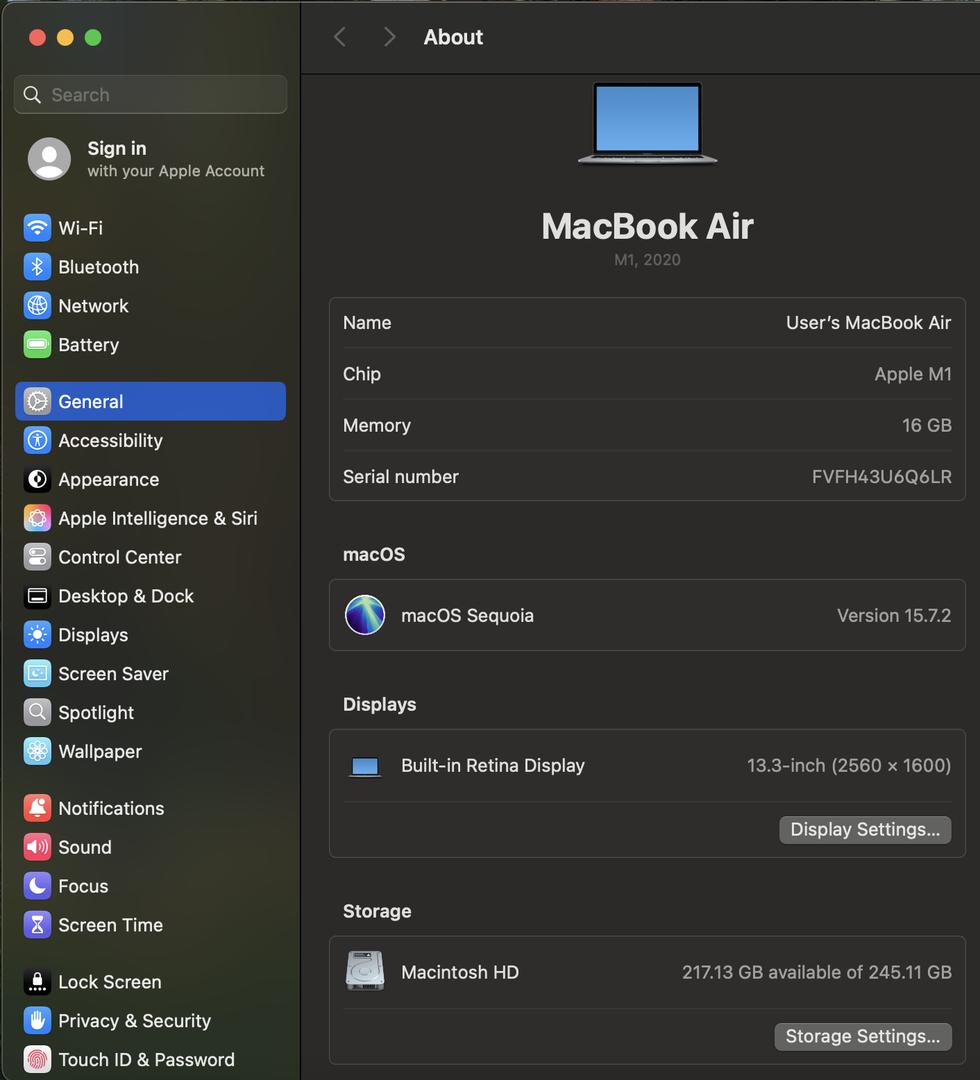Open the Battery settings icon

[x=37, y=345]
